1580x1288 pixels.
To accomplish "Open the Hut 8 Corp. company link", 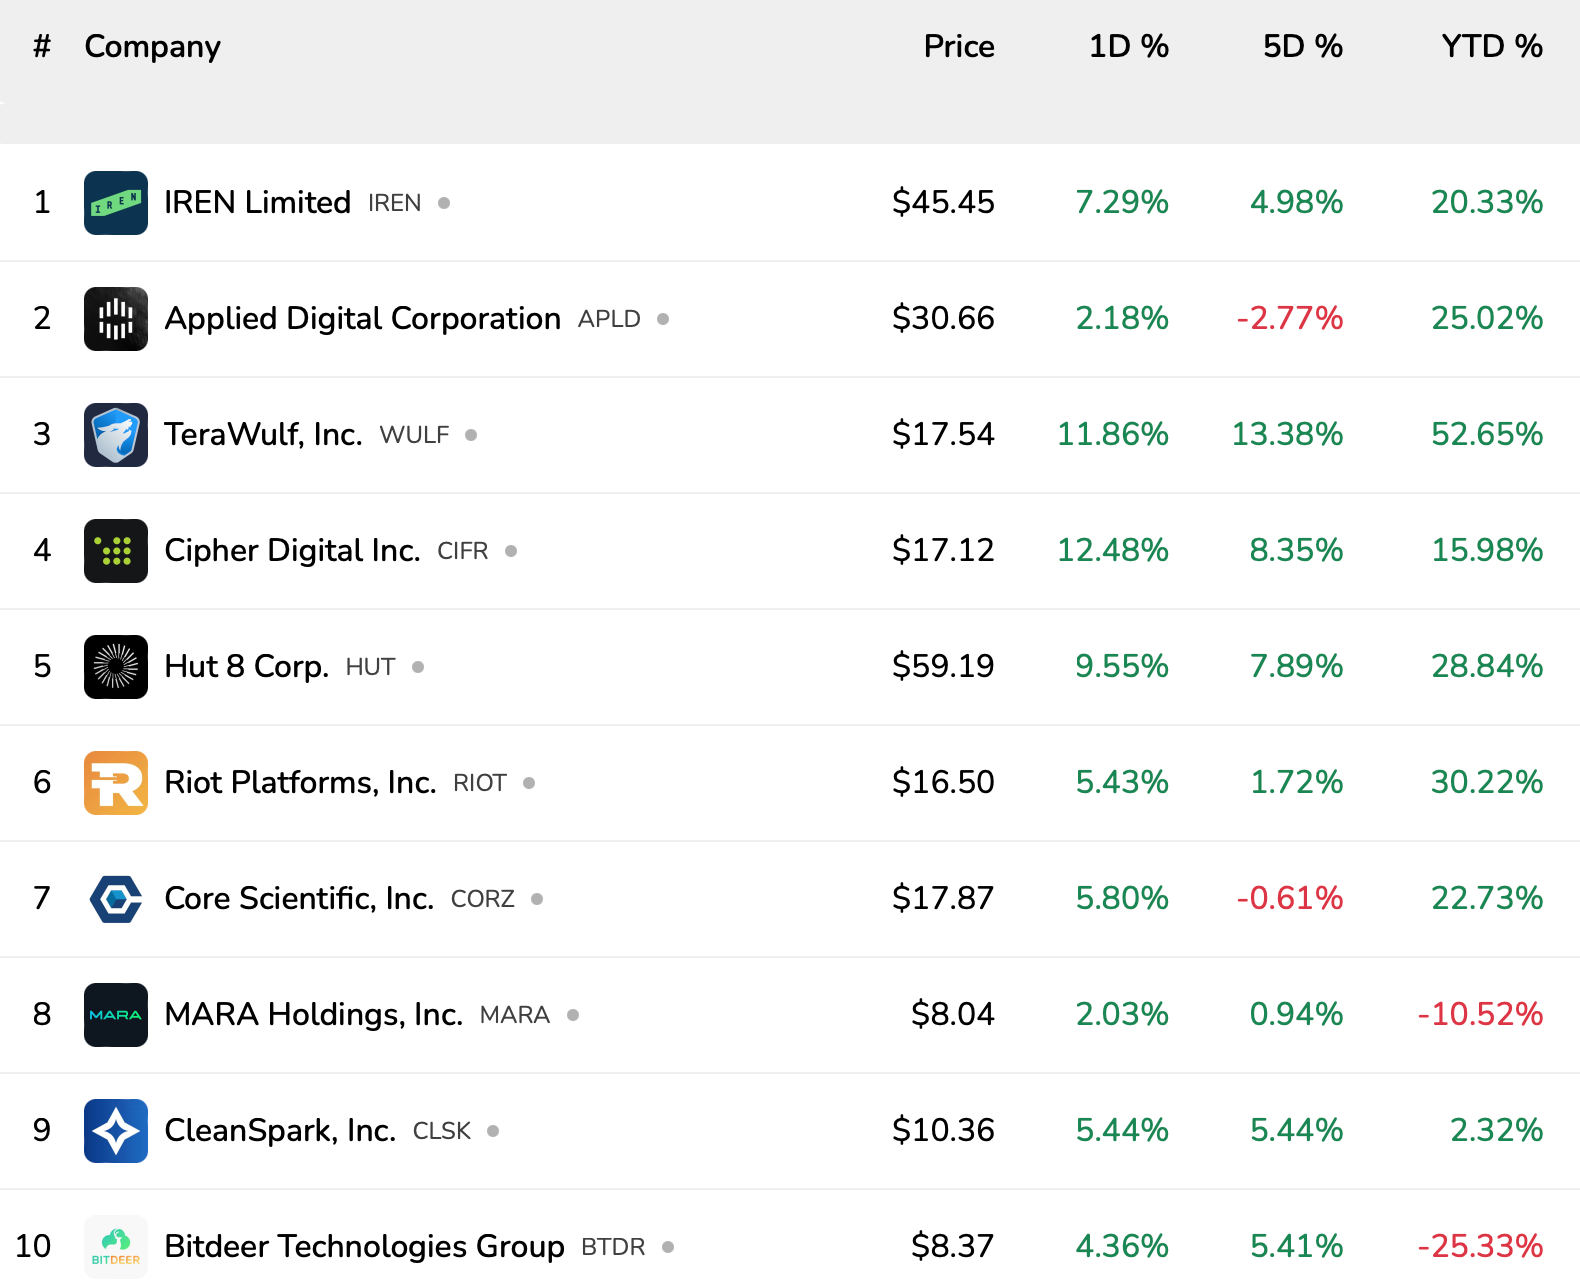I will point(246,667).
